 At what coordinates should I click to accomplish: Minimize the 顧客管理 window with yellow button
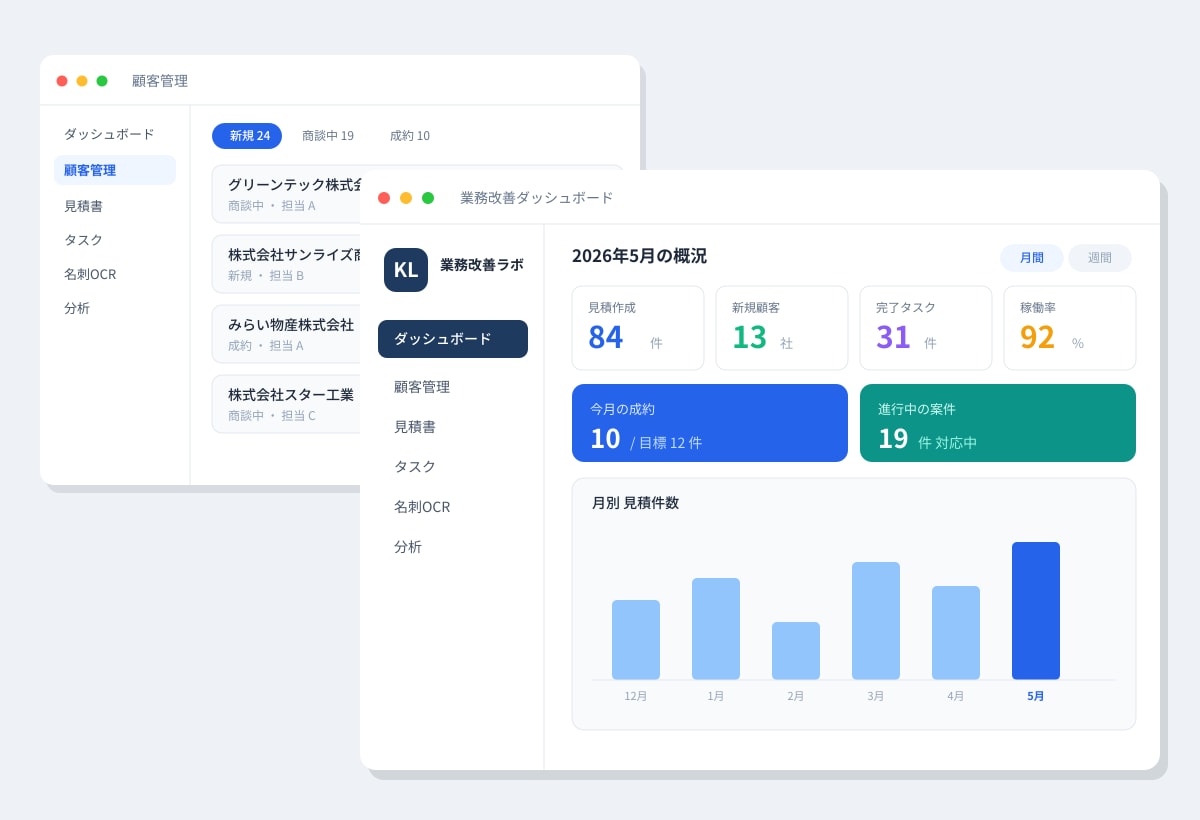click(x=82, y=81)
